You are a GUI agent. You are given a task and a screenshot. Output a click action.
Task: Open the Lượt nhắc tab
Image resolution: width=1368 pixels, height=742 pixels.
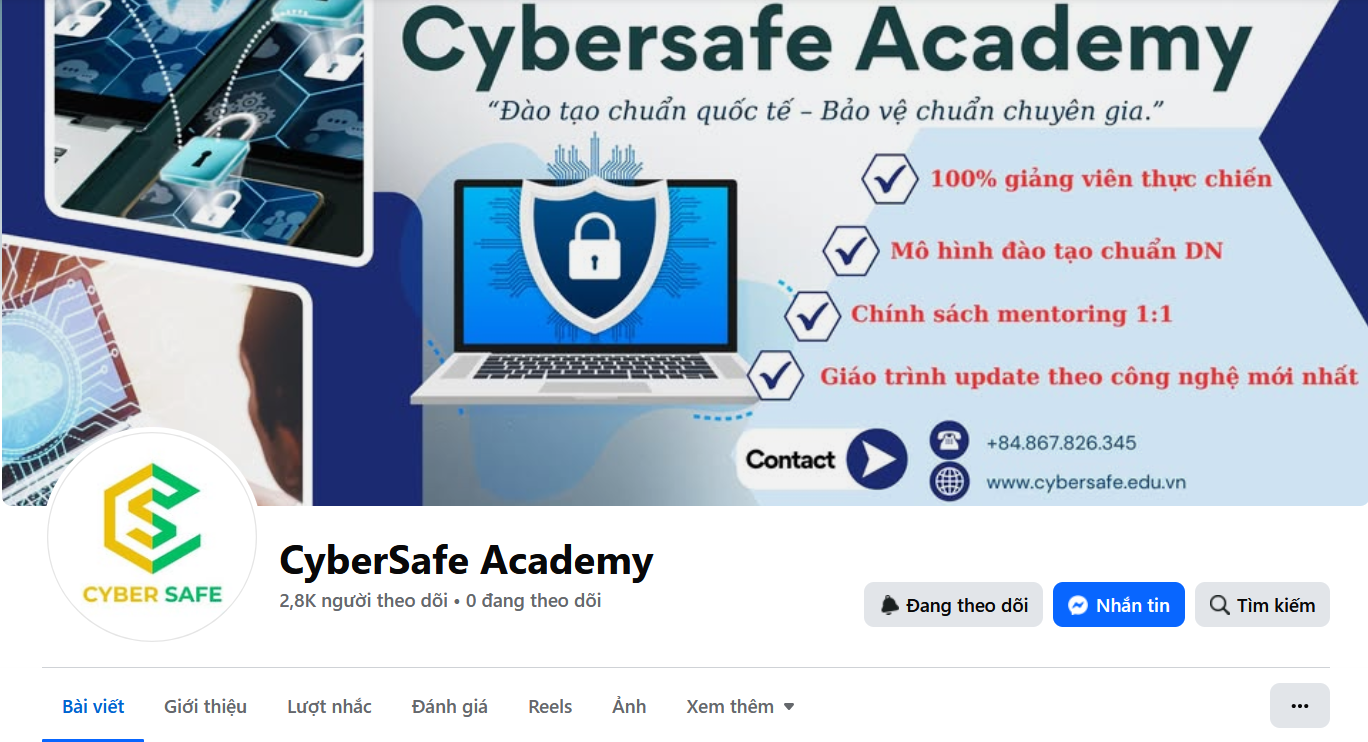point(329,706)
